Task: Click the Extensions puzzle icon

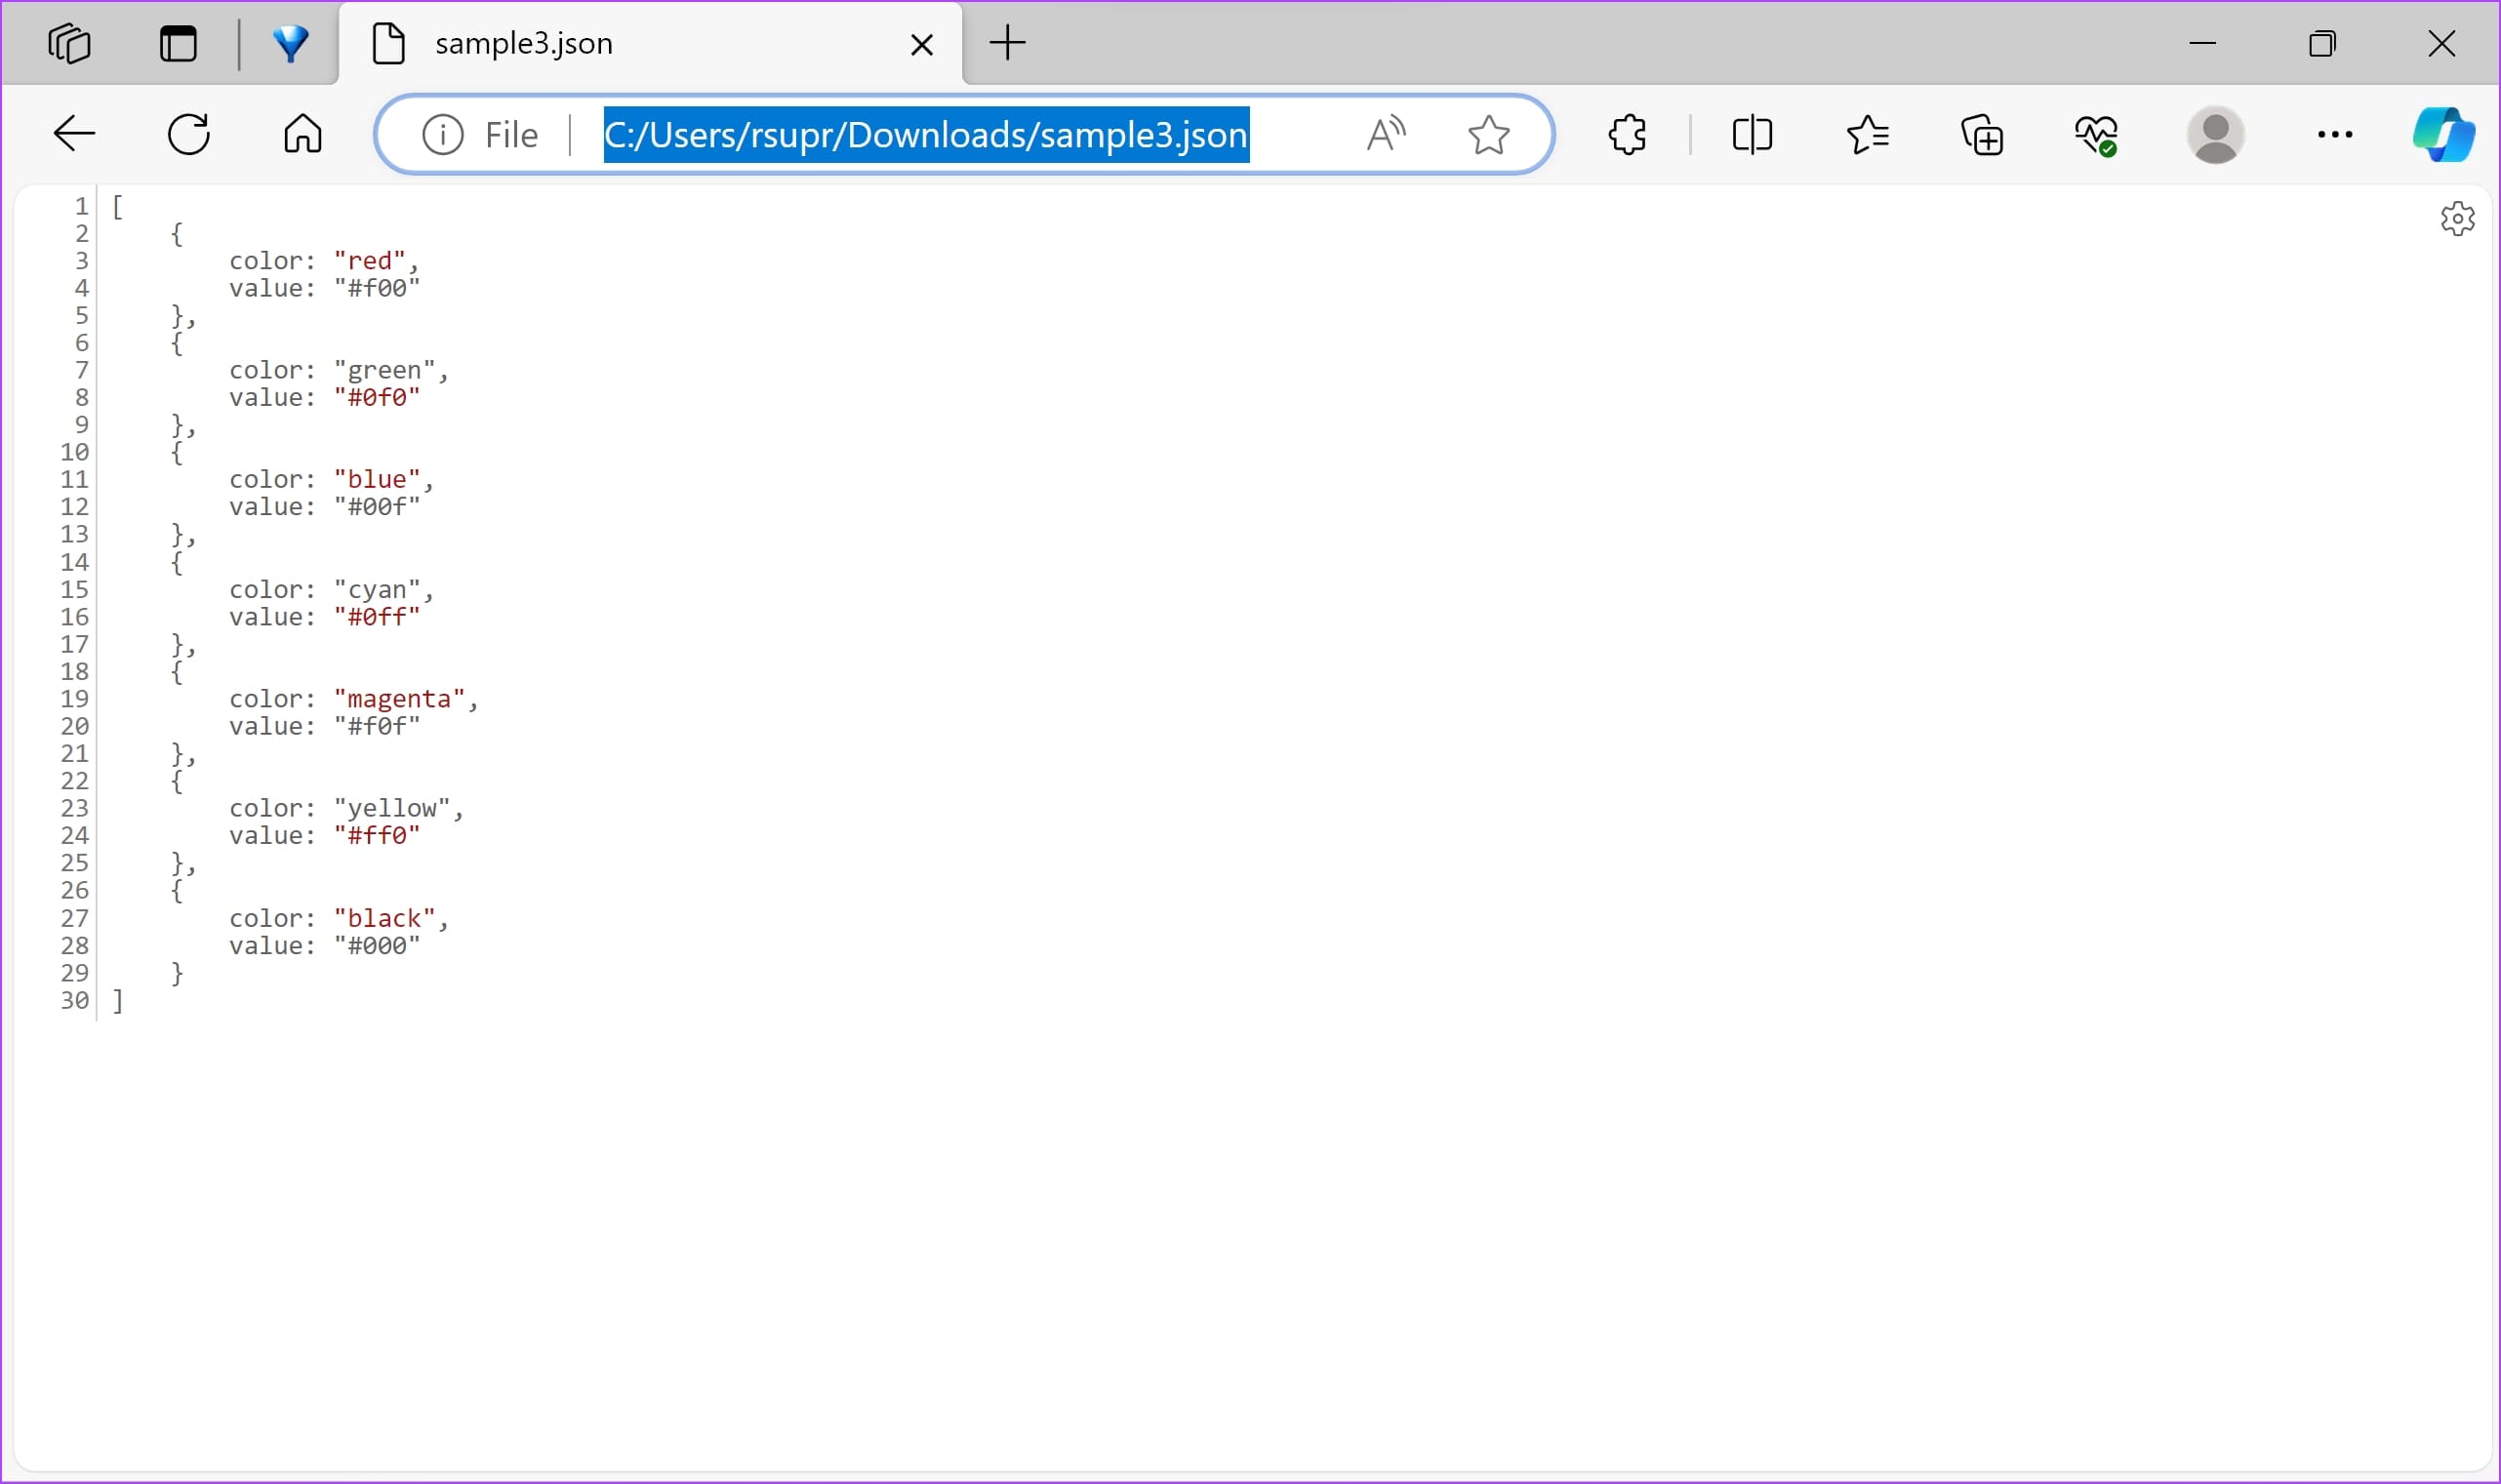Action: click(x=1627, y=133)
